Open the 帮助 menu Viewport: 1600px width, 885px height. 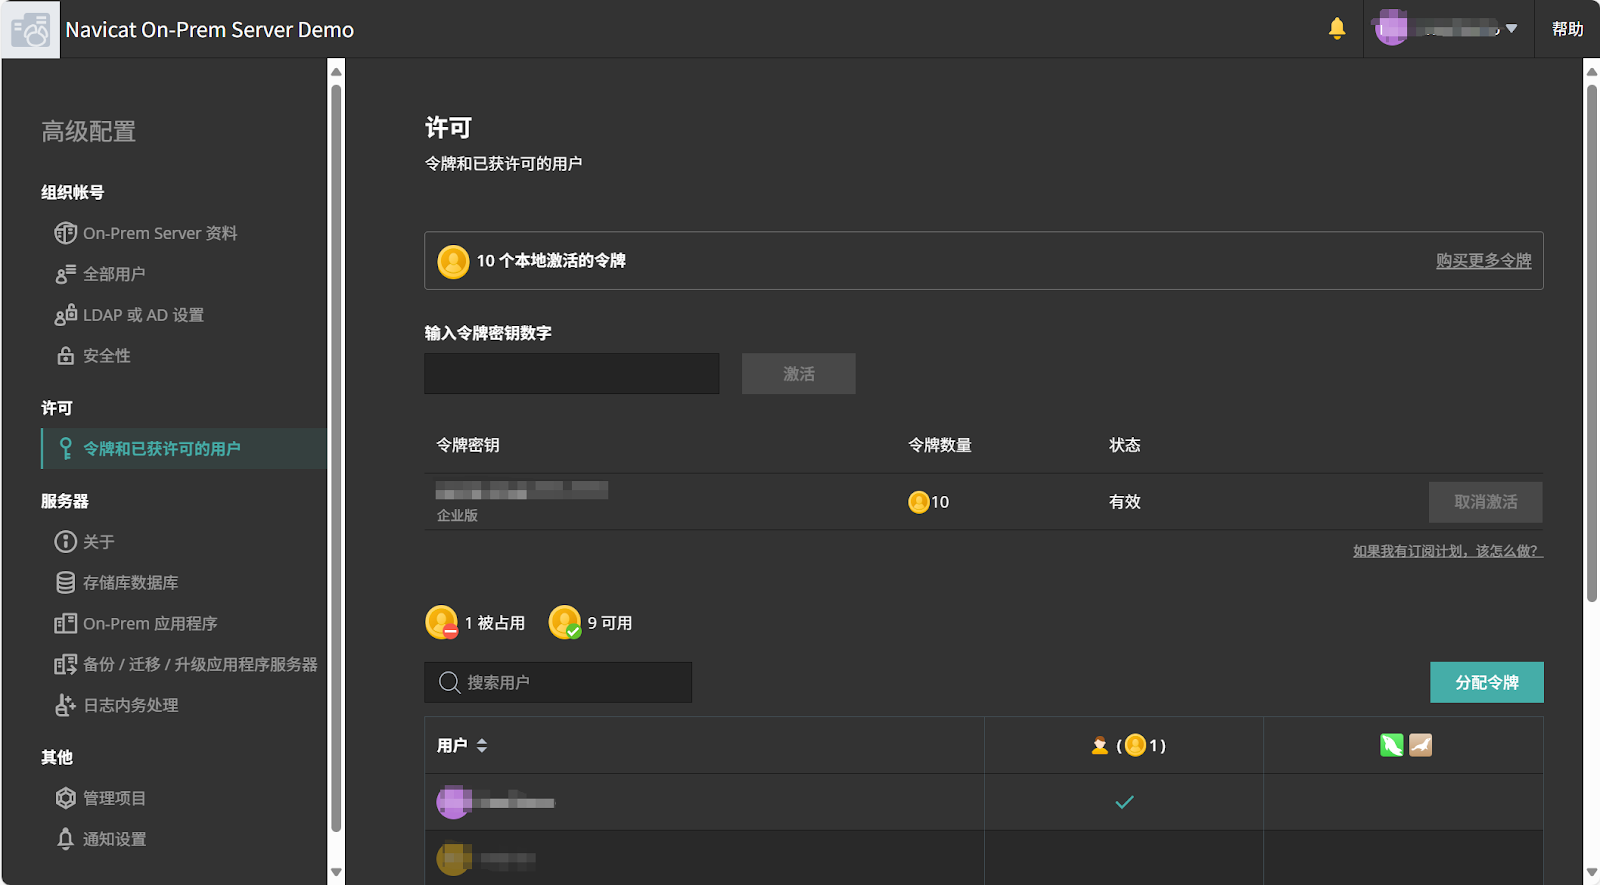[1567, 29]
